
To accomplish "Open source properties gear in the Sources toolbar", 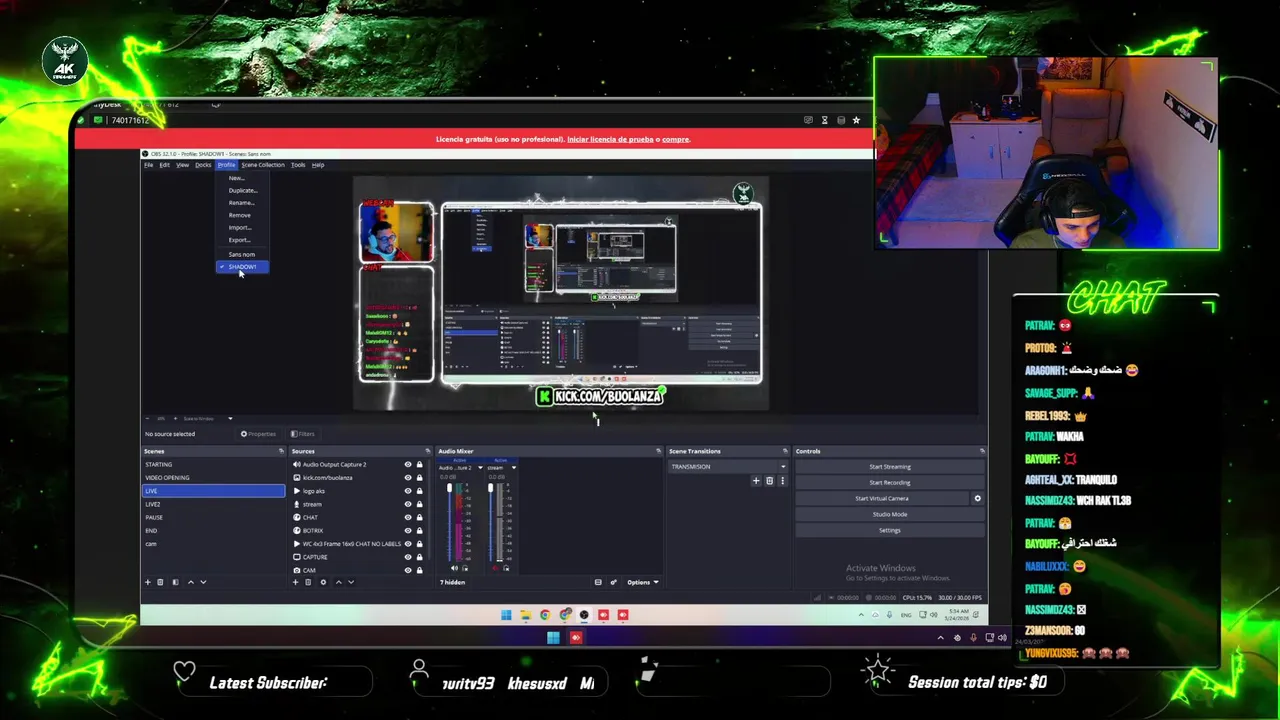I will pos(323,582).
